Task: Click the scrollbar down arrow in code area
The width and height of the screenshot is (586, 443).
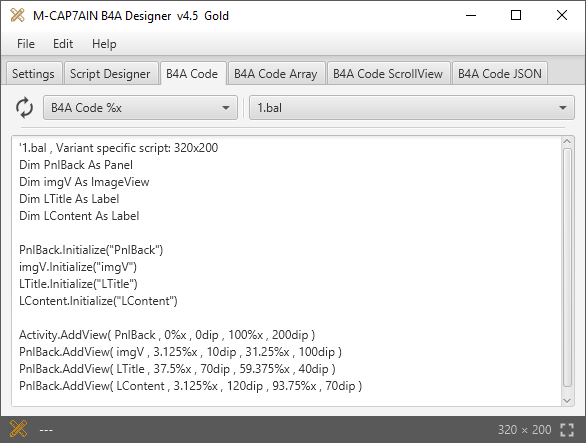Action: coord(567,400)
